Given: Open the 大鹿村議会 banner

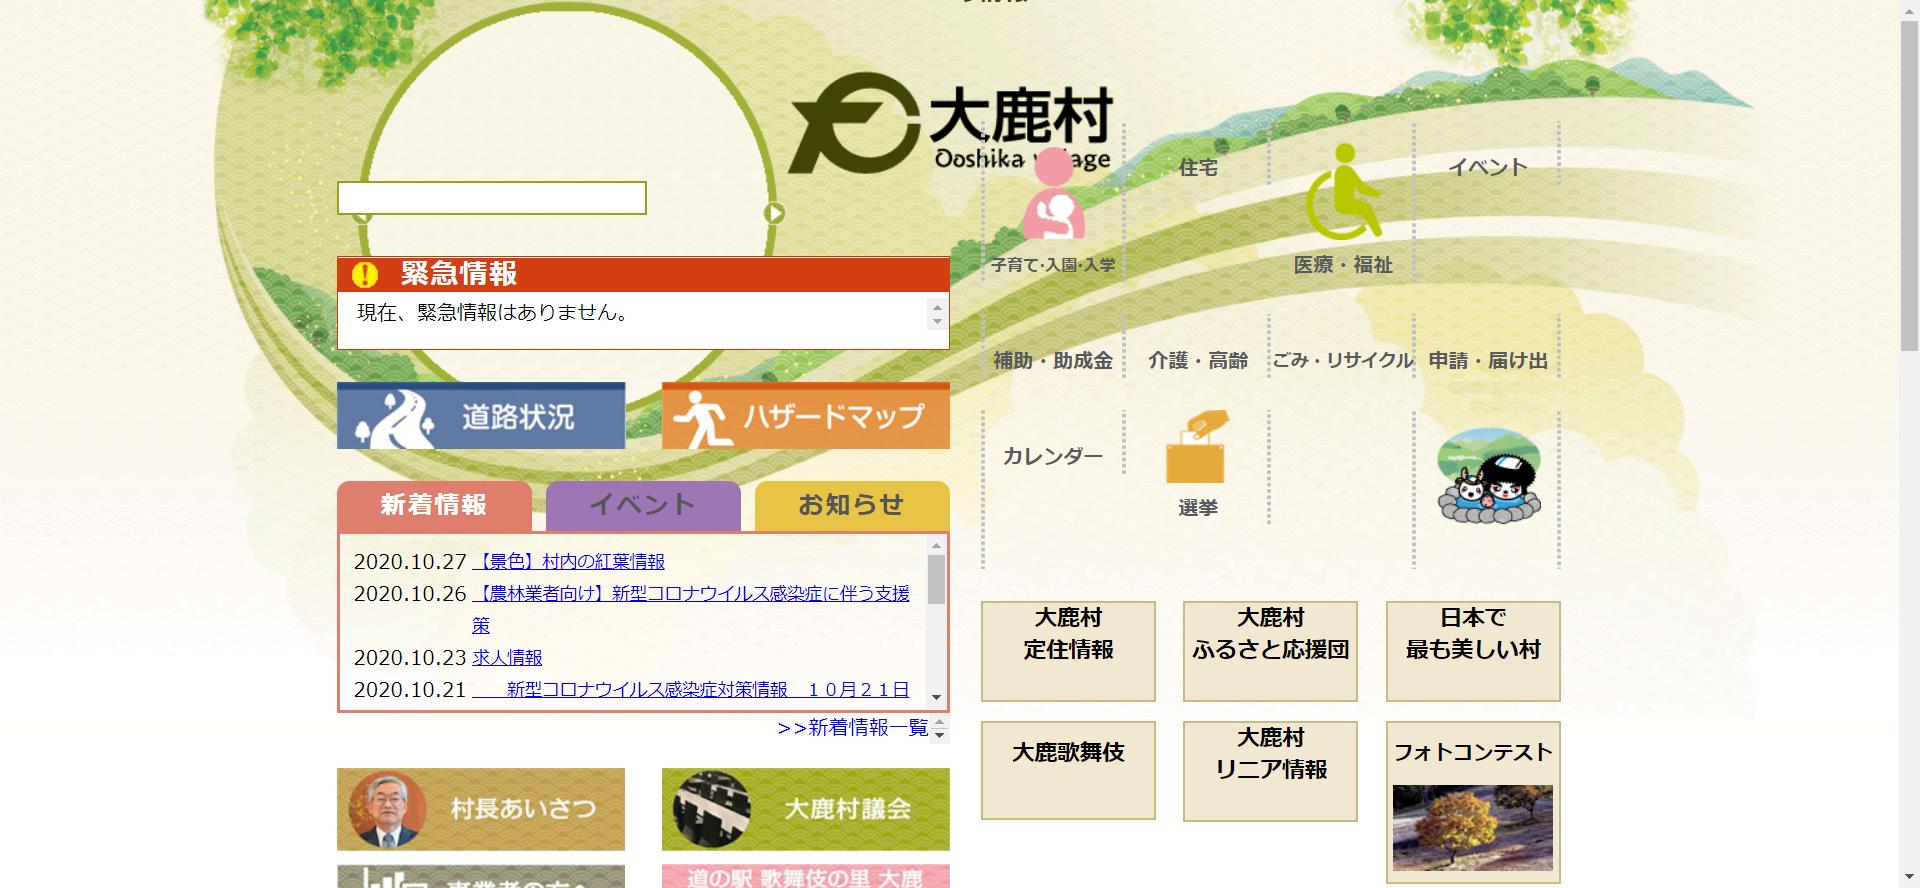Looking at the screenshot, I should 806,809.
